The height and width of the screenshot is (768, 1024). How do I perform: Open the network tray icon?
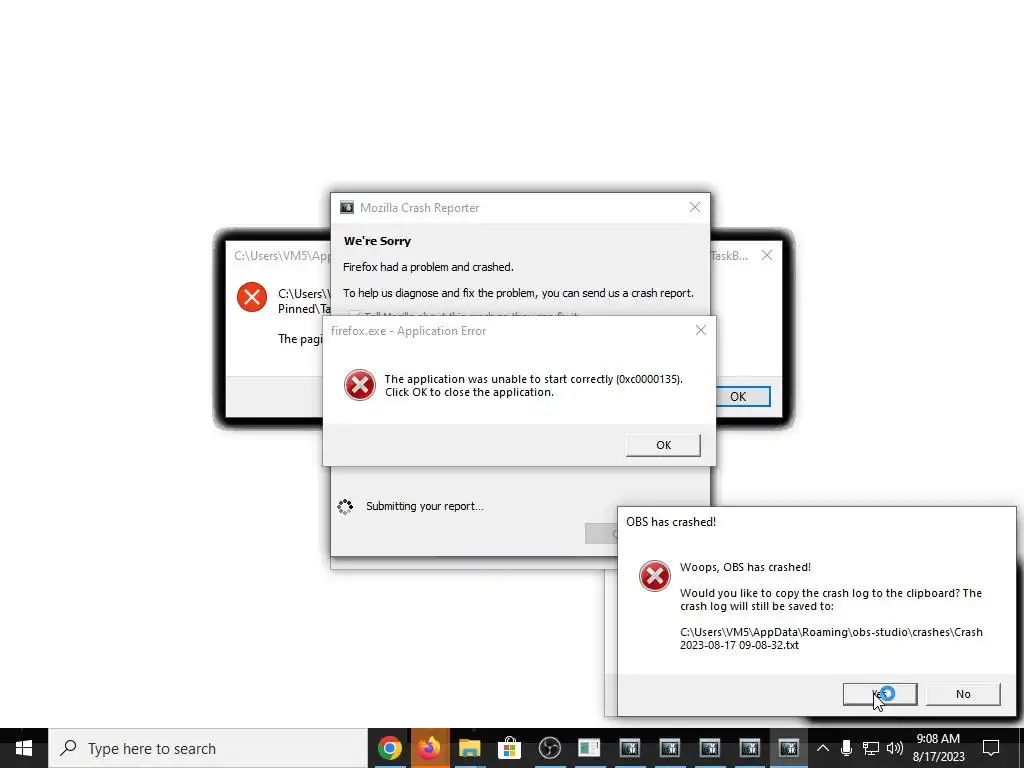click(x=871, y=748)
